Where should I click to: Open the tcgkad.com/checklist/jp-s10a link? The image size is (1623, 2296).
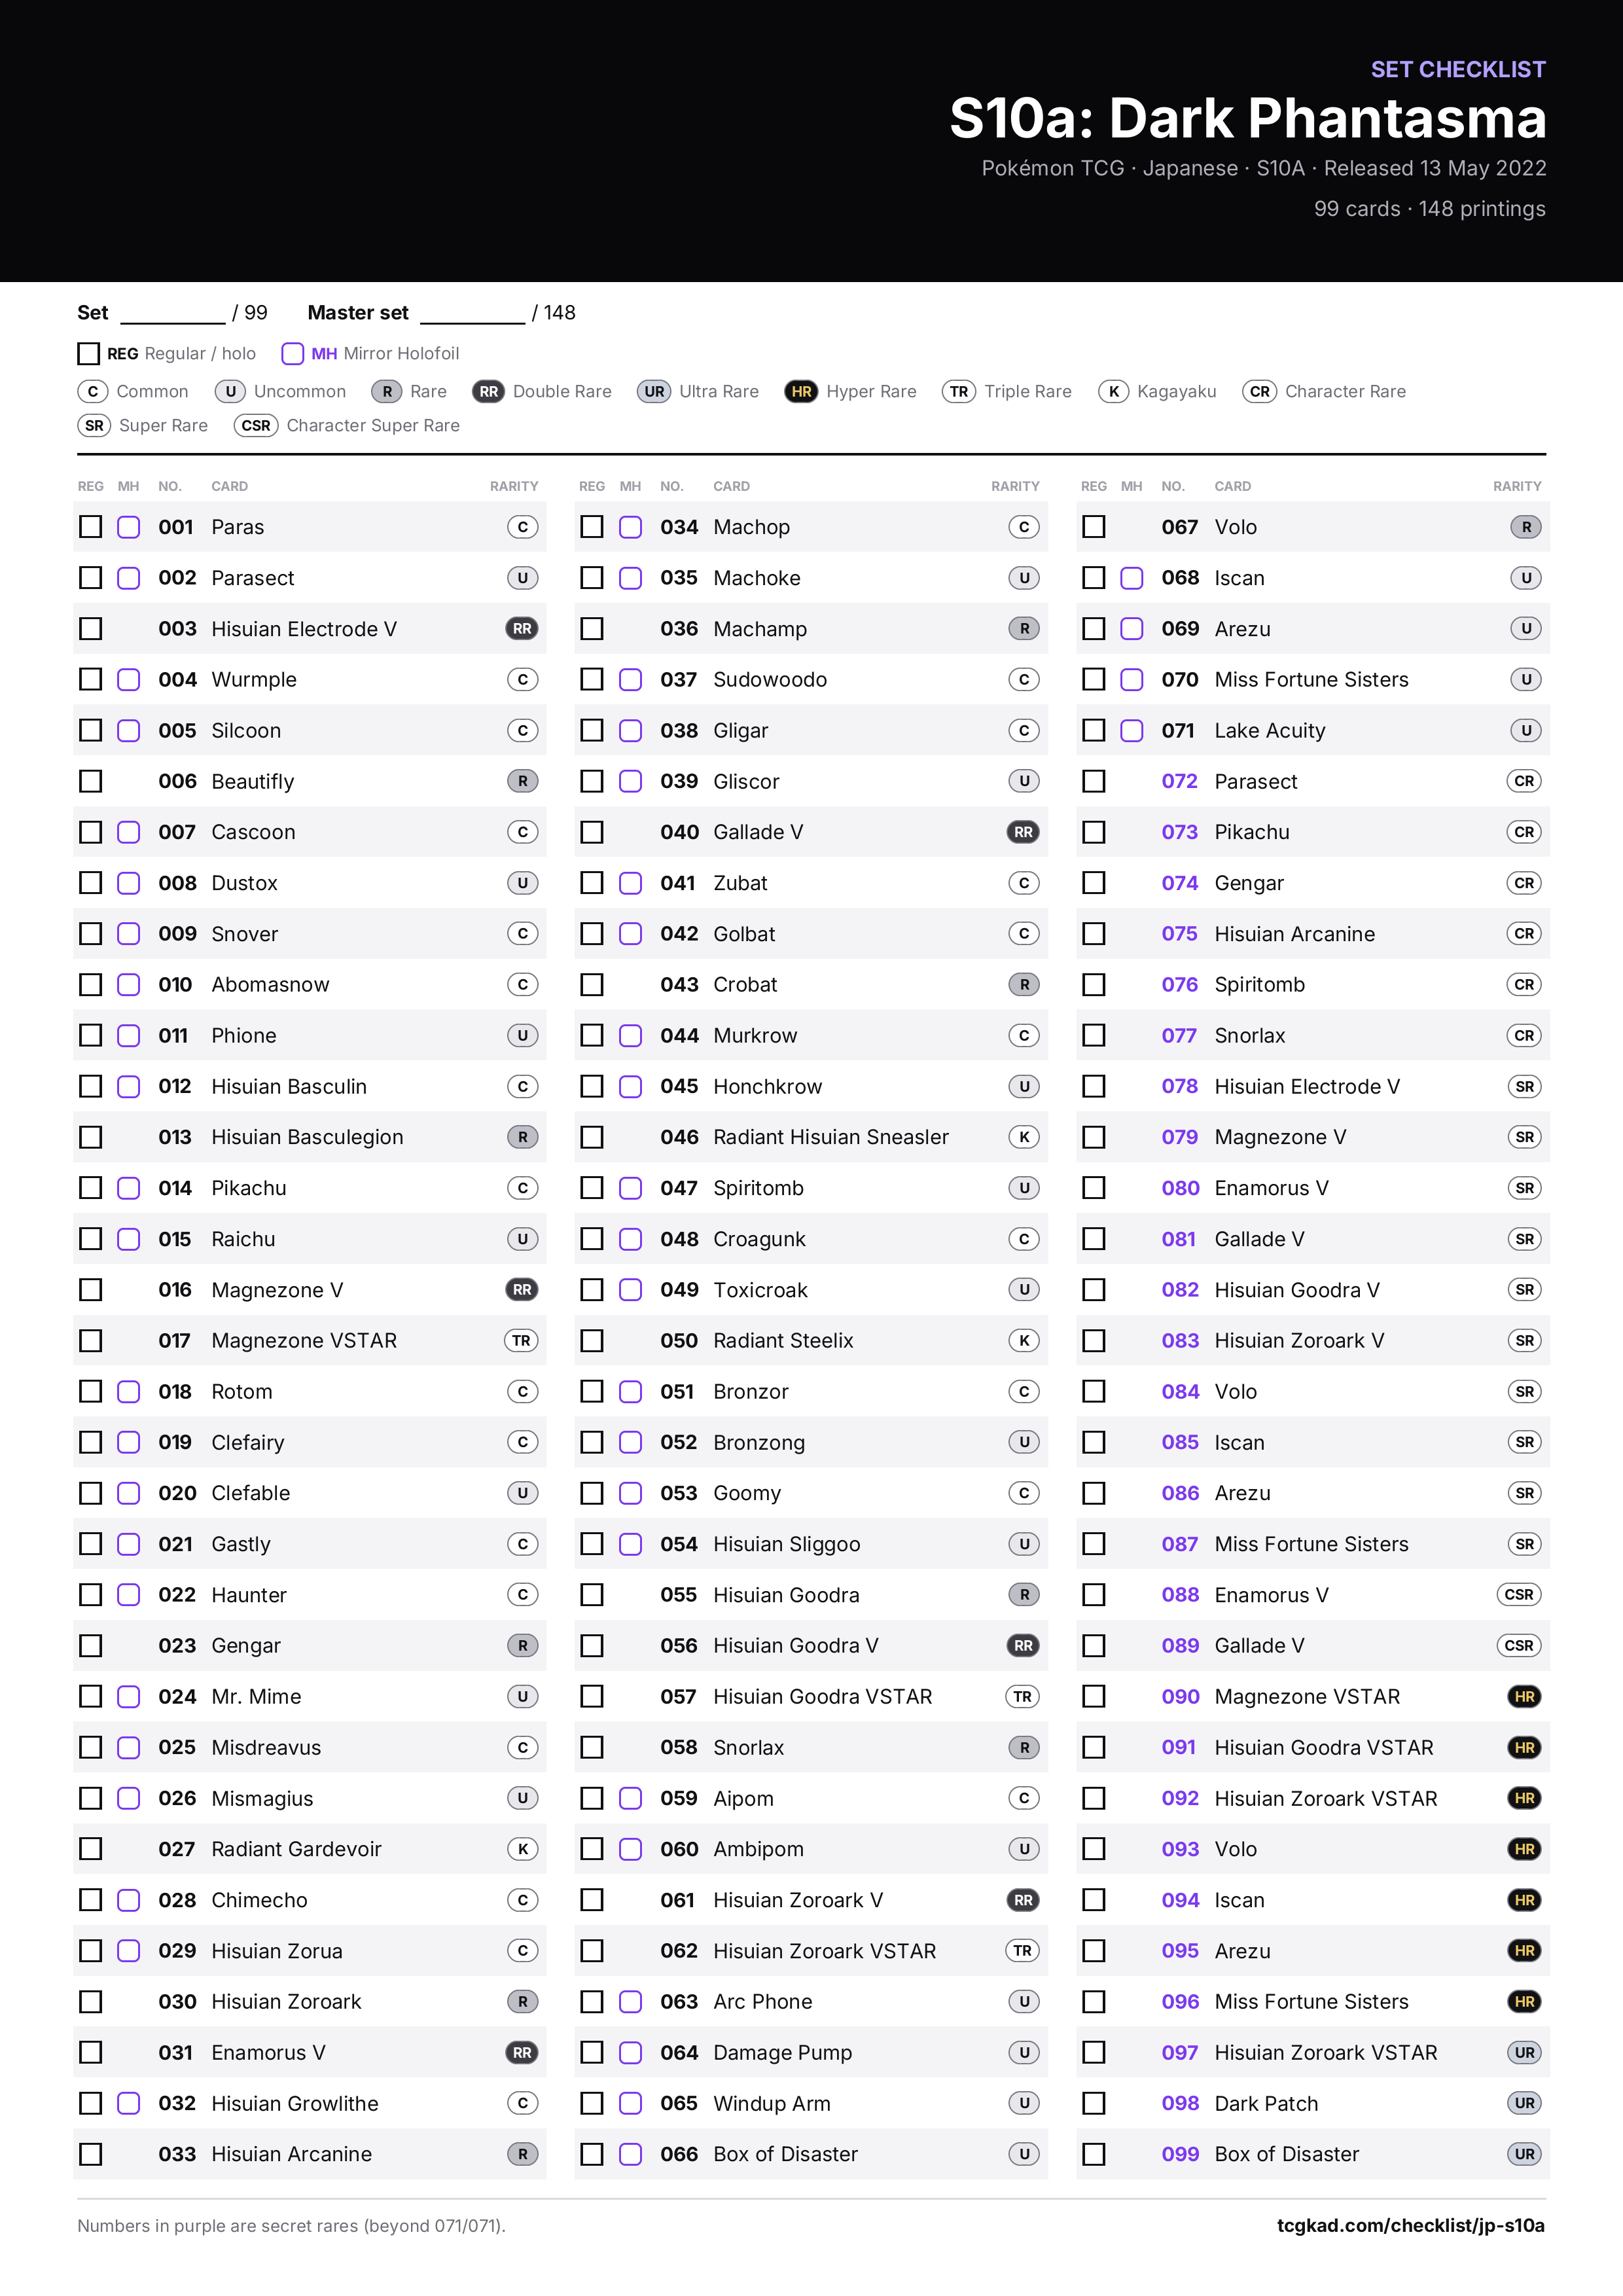[1411, 2225]
